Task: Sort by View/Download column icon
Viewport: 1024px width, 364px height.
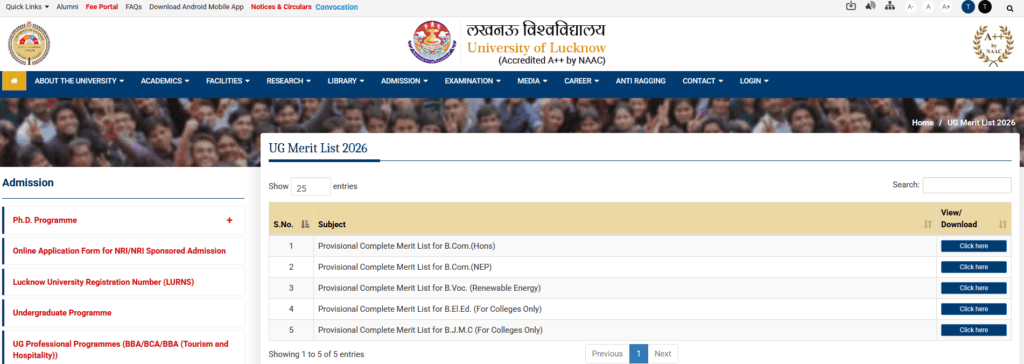Action: click(1002, 224)
